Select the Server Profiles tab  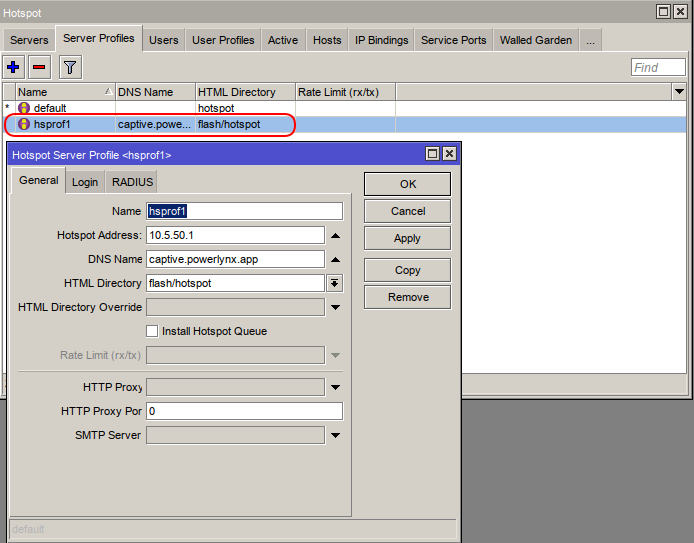click(x=99, y=39)
